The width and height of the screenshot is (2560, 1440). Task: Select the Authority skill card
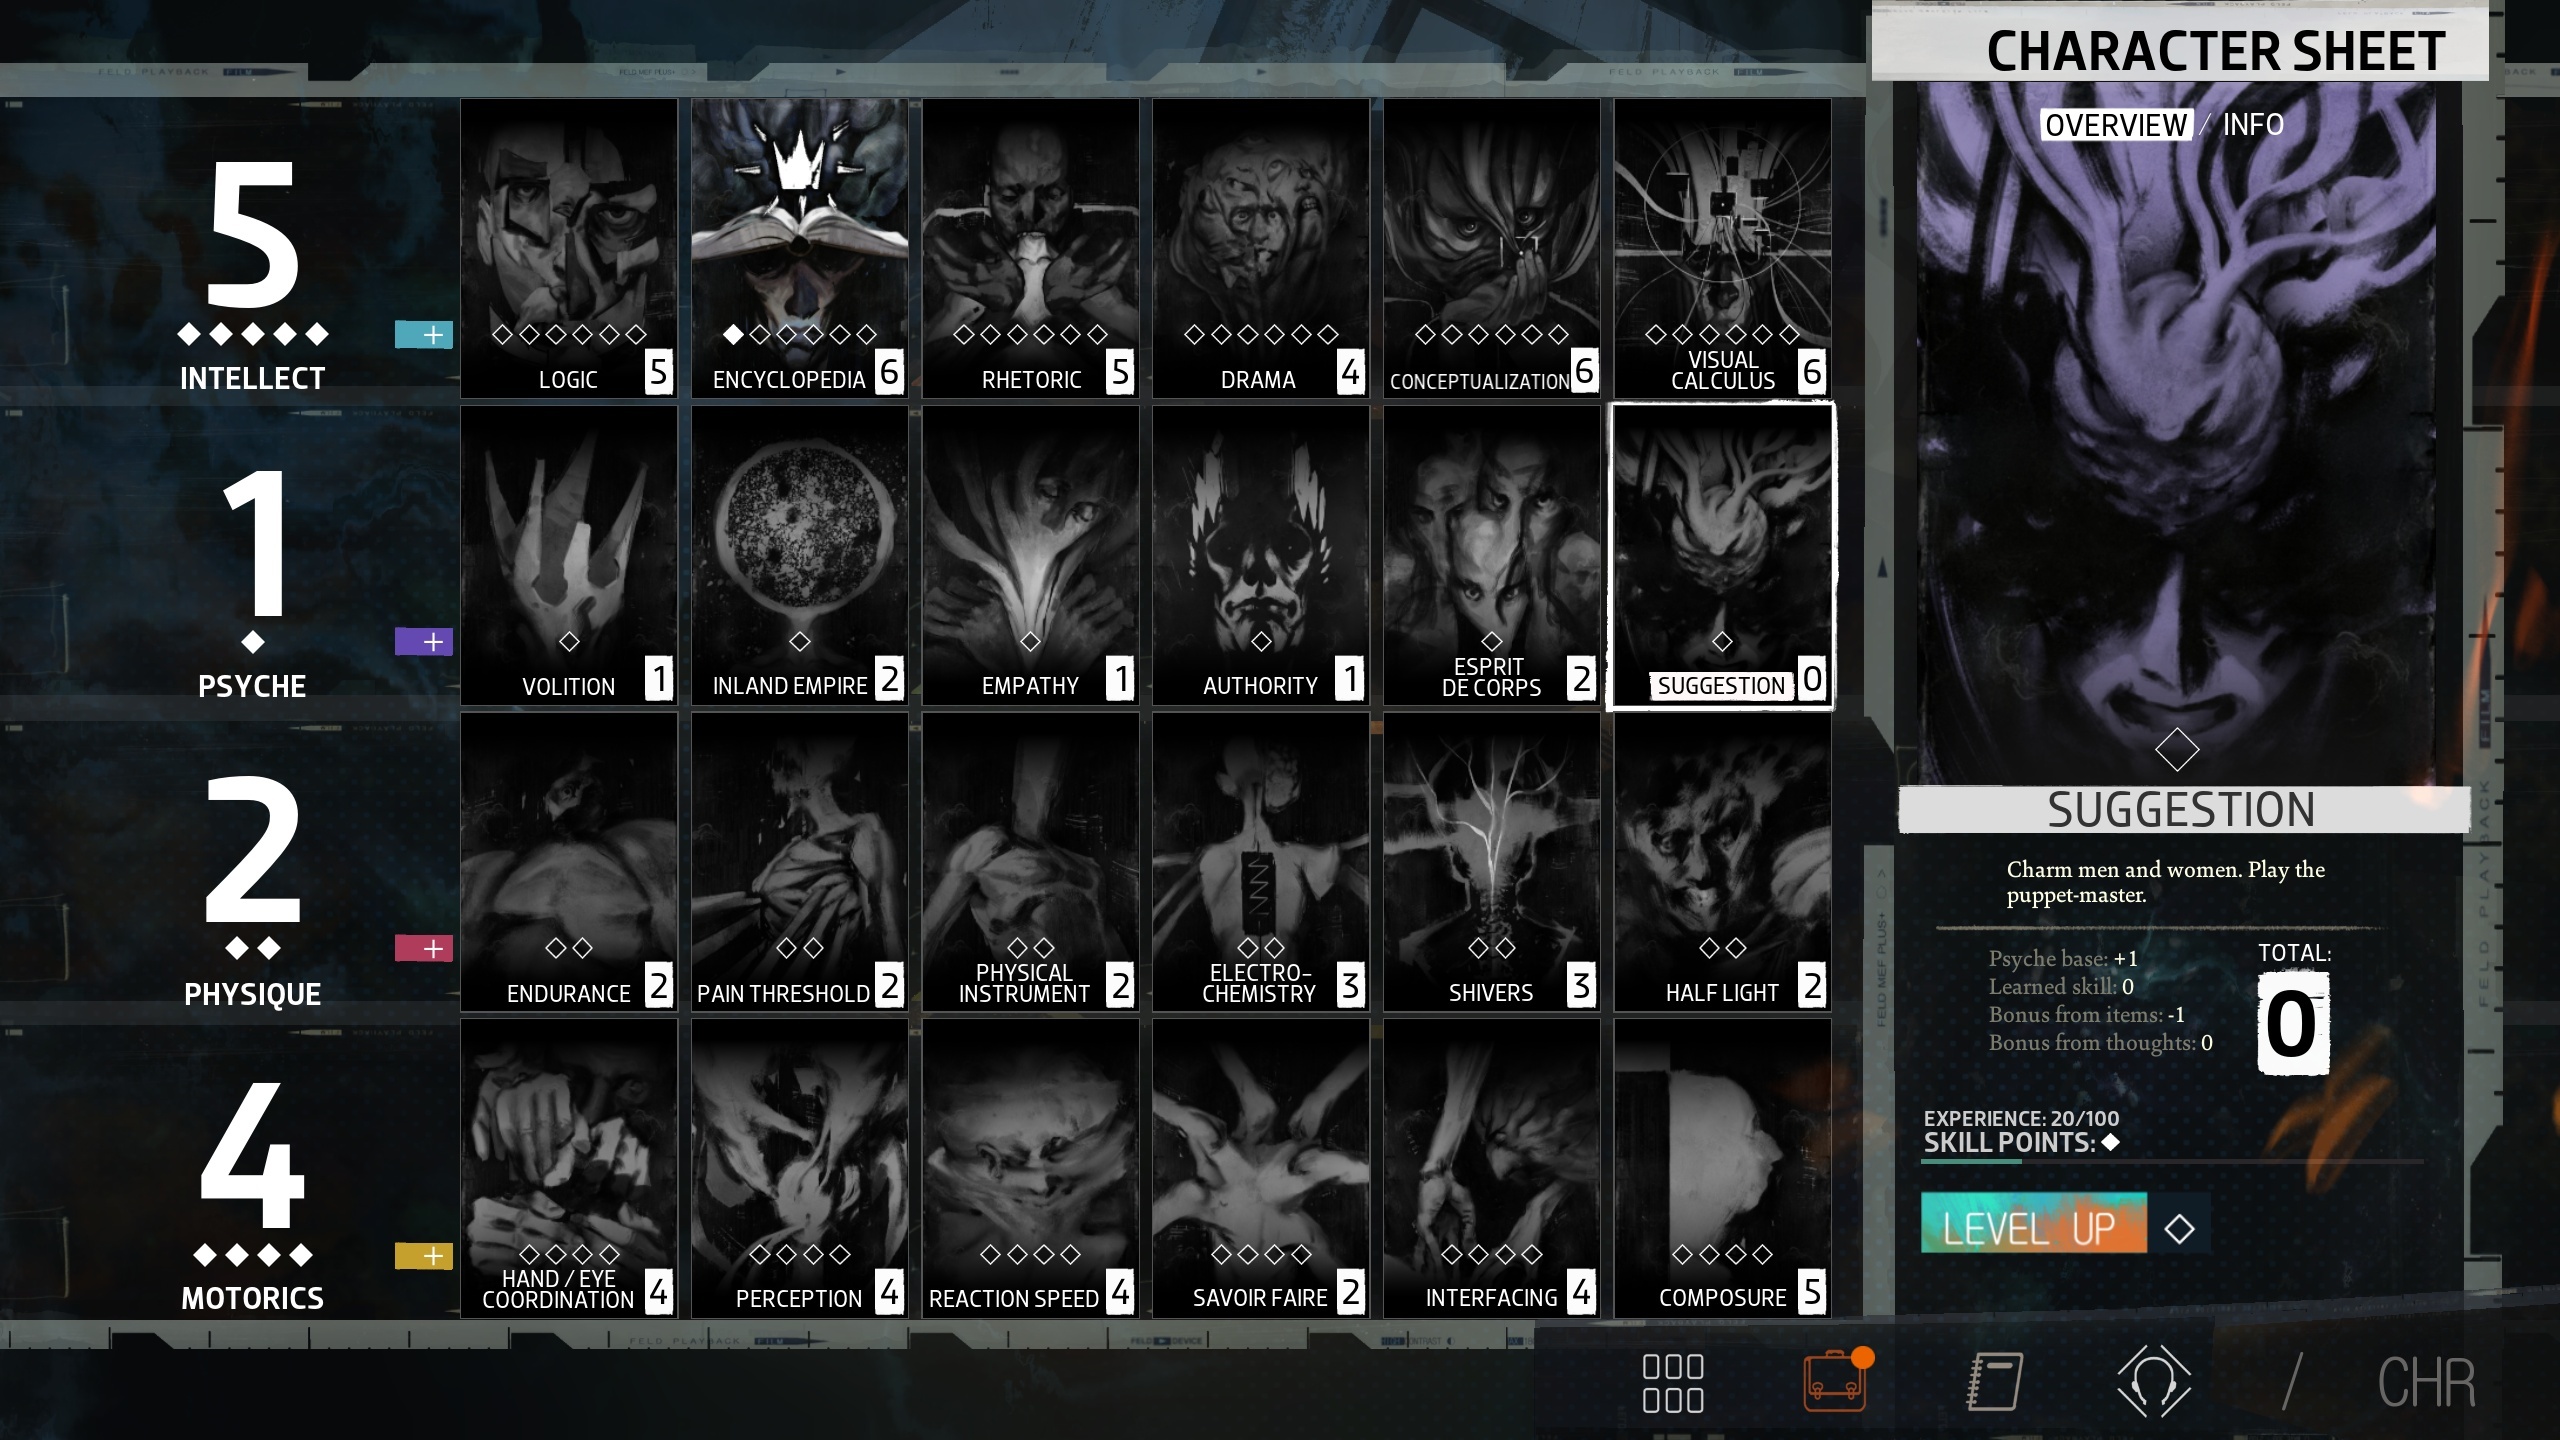point(1261,556)
